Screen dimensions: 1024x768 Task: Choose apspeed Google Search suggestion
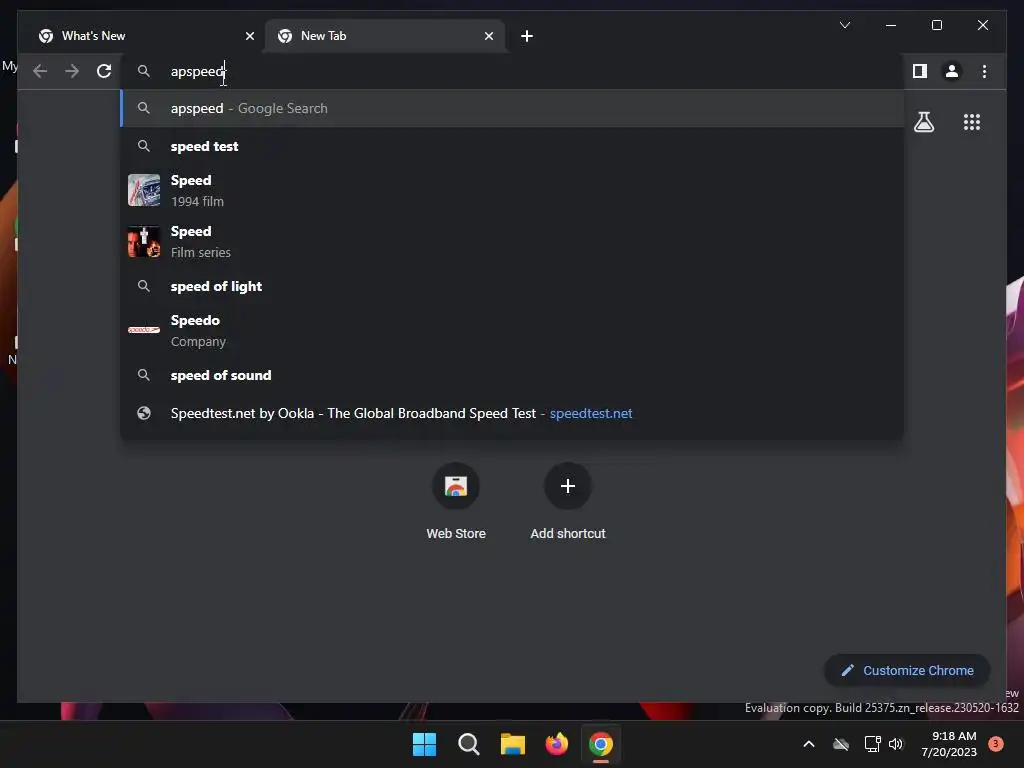tap(513, 108)
